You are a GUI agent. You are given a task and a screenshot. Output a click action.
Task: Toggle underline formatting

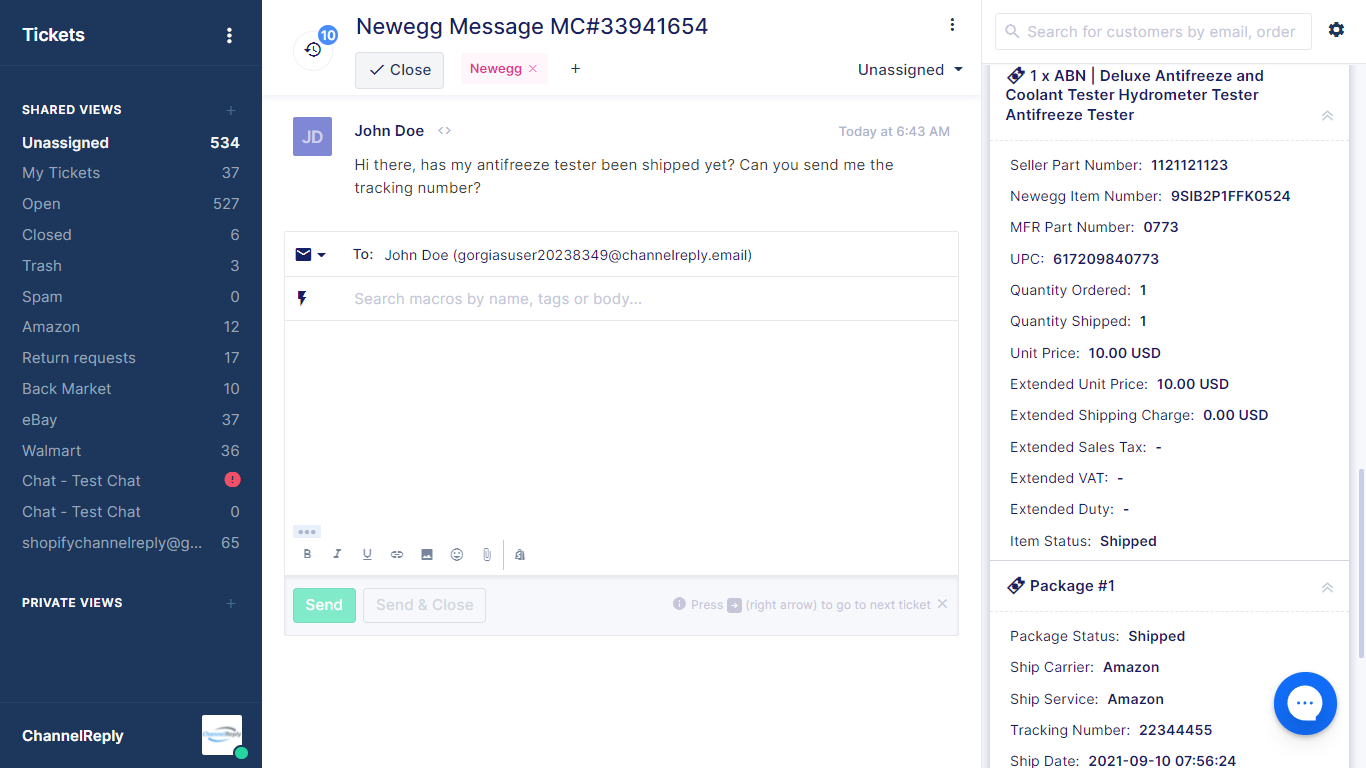(x=367, y=554)
